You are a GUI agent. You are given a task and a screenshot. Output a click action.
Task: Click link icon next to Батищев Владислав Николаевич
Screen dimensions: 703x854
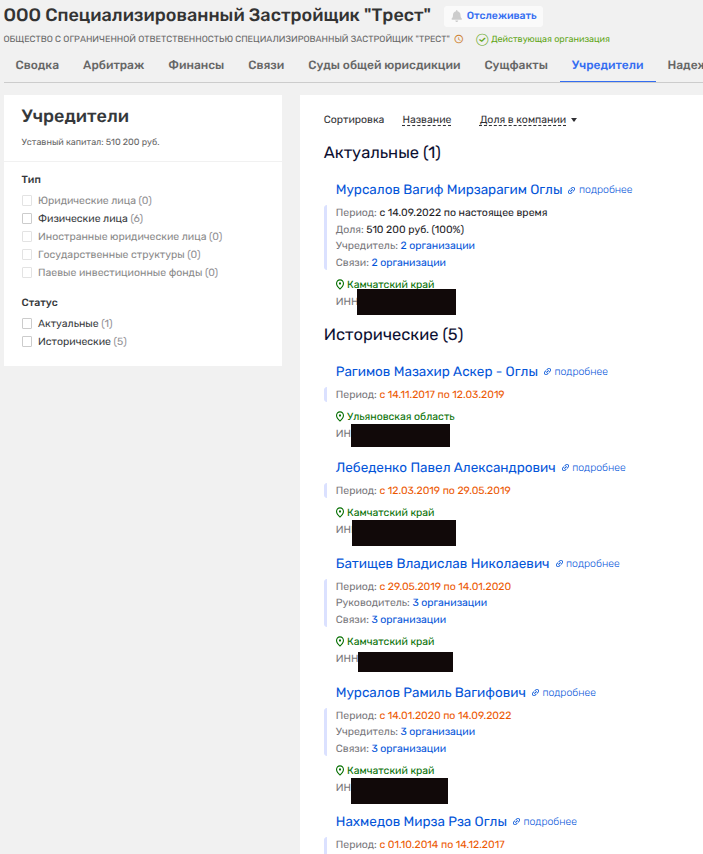[x=560, y=564]
